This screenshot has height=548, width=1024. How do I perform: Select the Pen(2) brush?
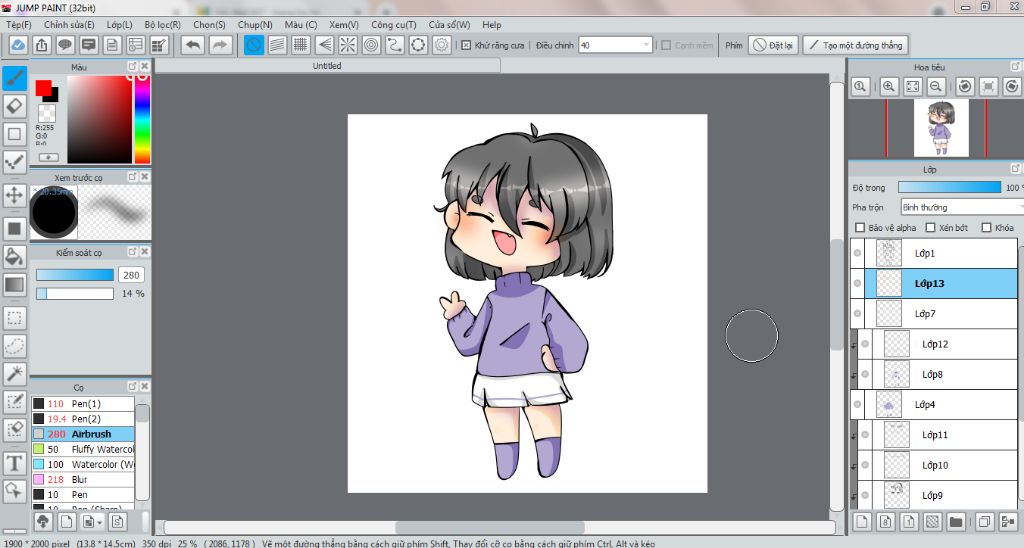[83, 419]
